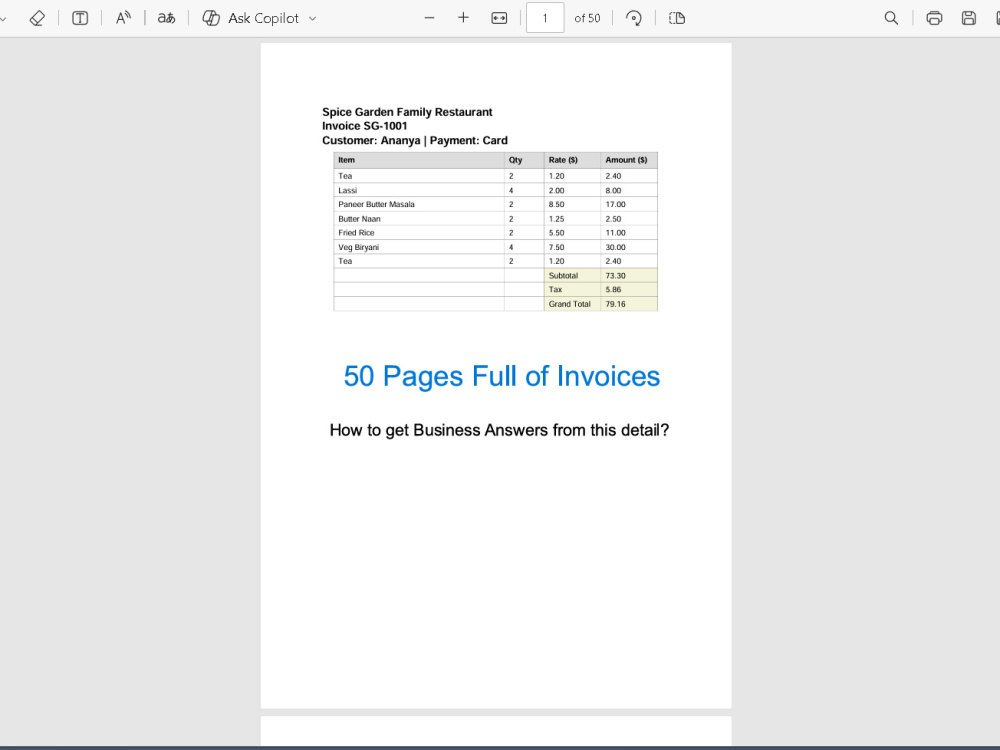Click the 17.00 amount cell

point(628,204)
